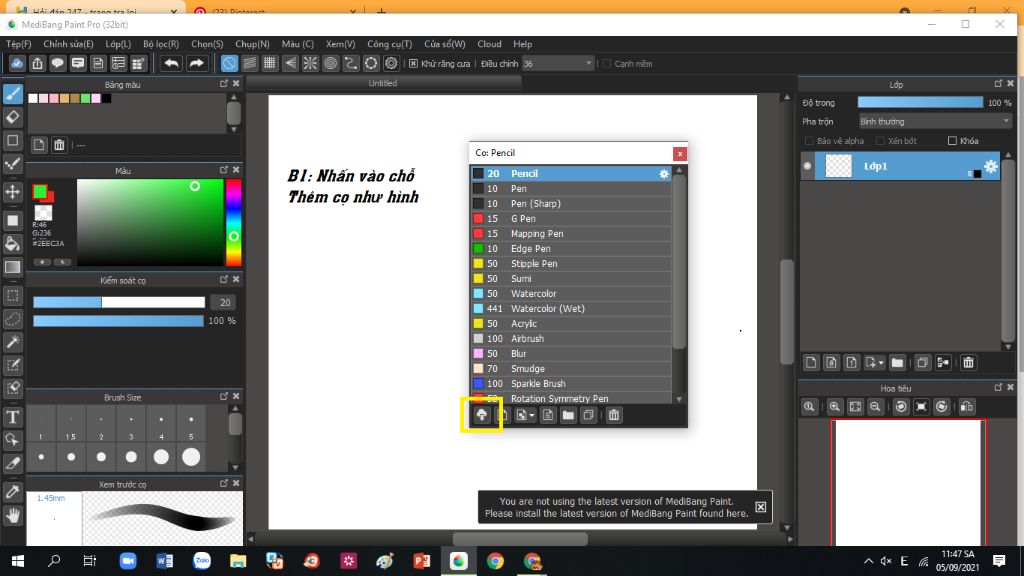
Task: Open the Pha trộn blending dropdown
Action: pyautogui.click(x=935, y=121)
